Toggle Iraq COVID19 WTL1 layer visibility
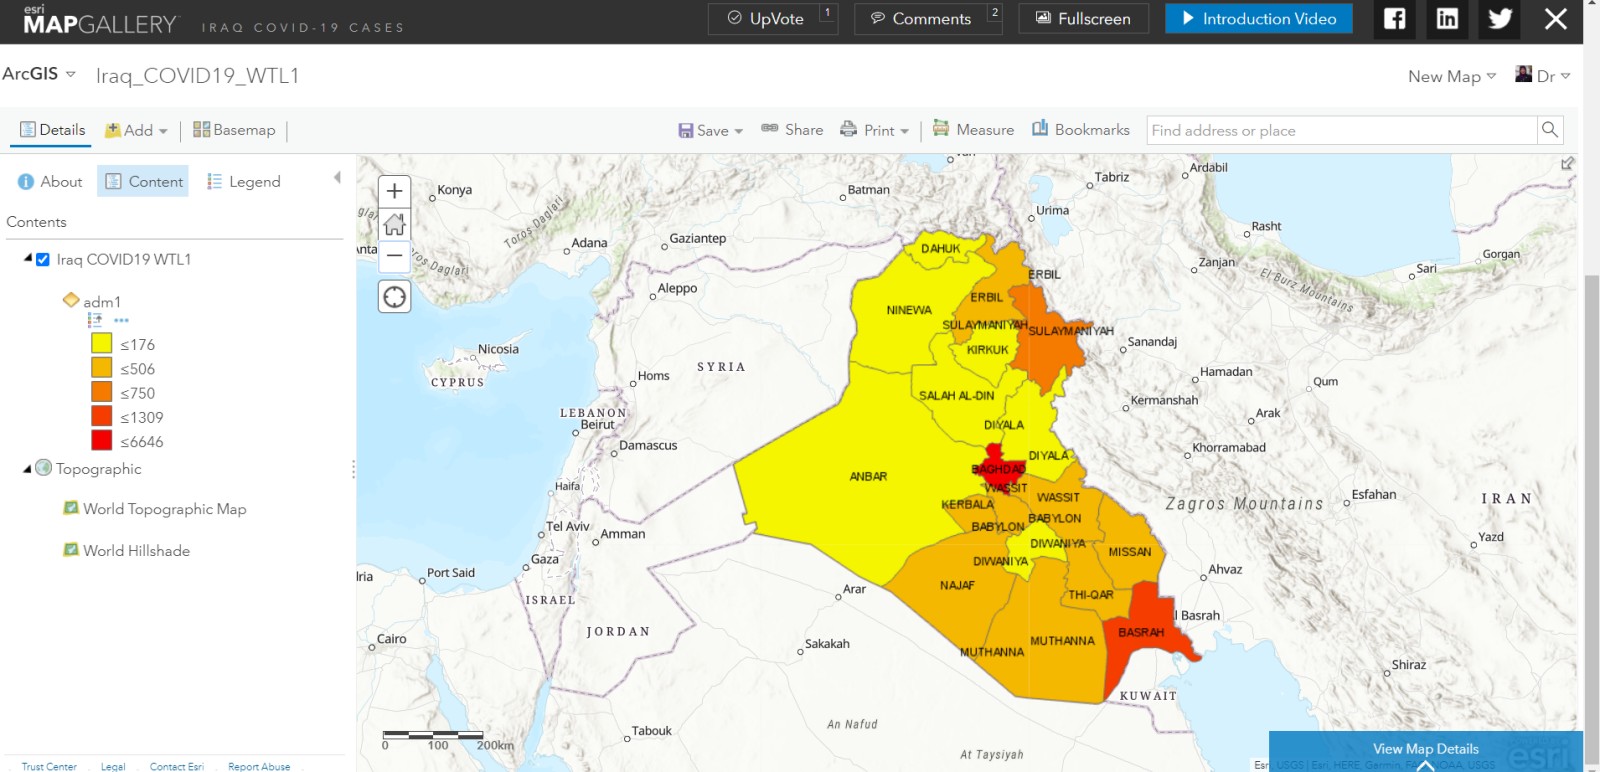 tap(43, 259)
